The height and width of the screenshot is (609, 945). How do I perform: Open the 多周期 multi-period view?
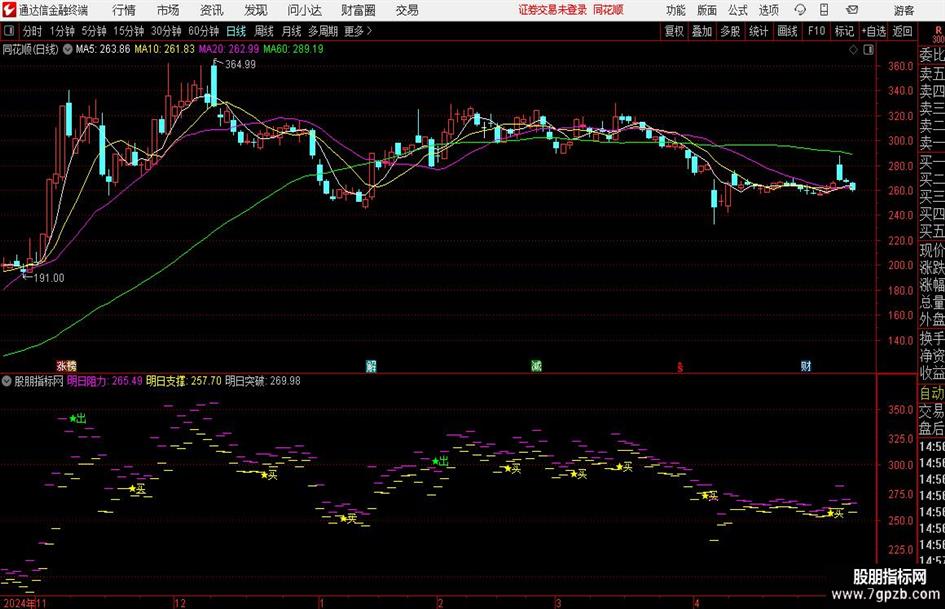323,31
